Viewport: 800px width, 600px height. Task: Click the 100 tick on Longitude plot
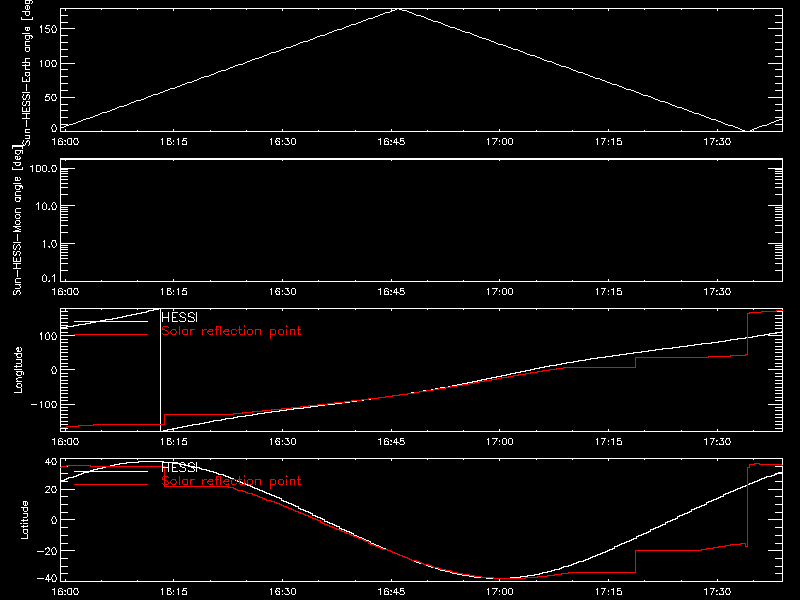pos(47,336)
